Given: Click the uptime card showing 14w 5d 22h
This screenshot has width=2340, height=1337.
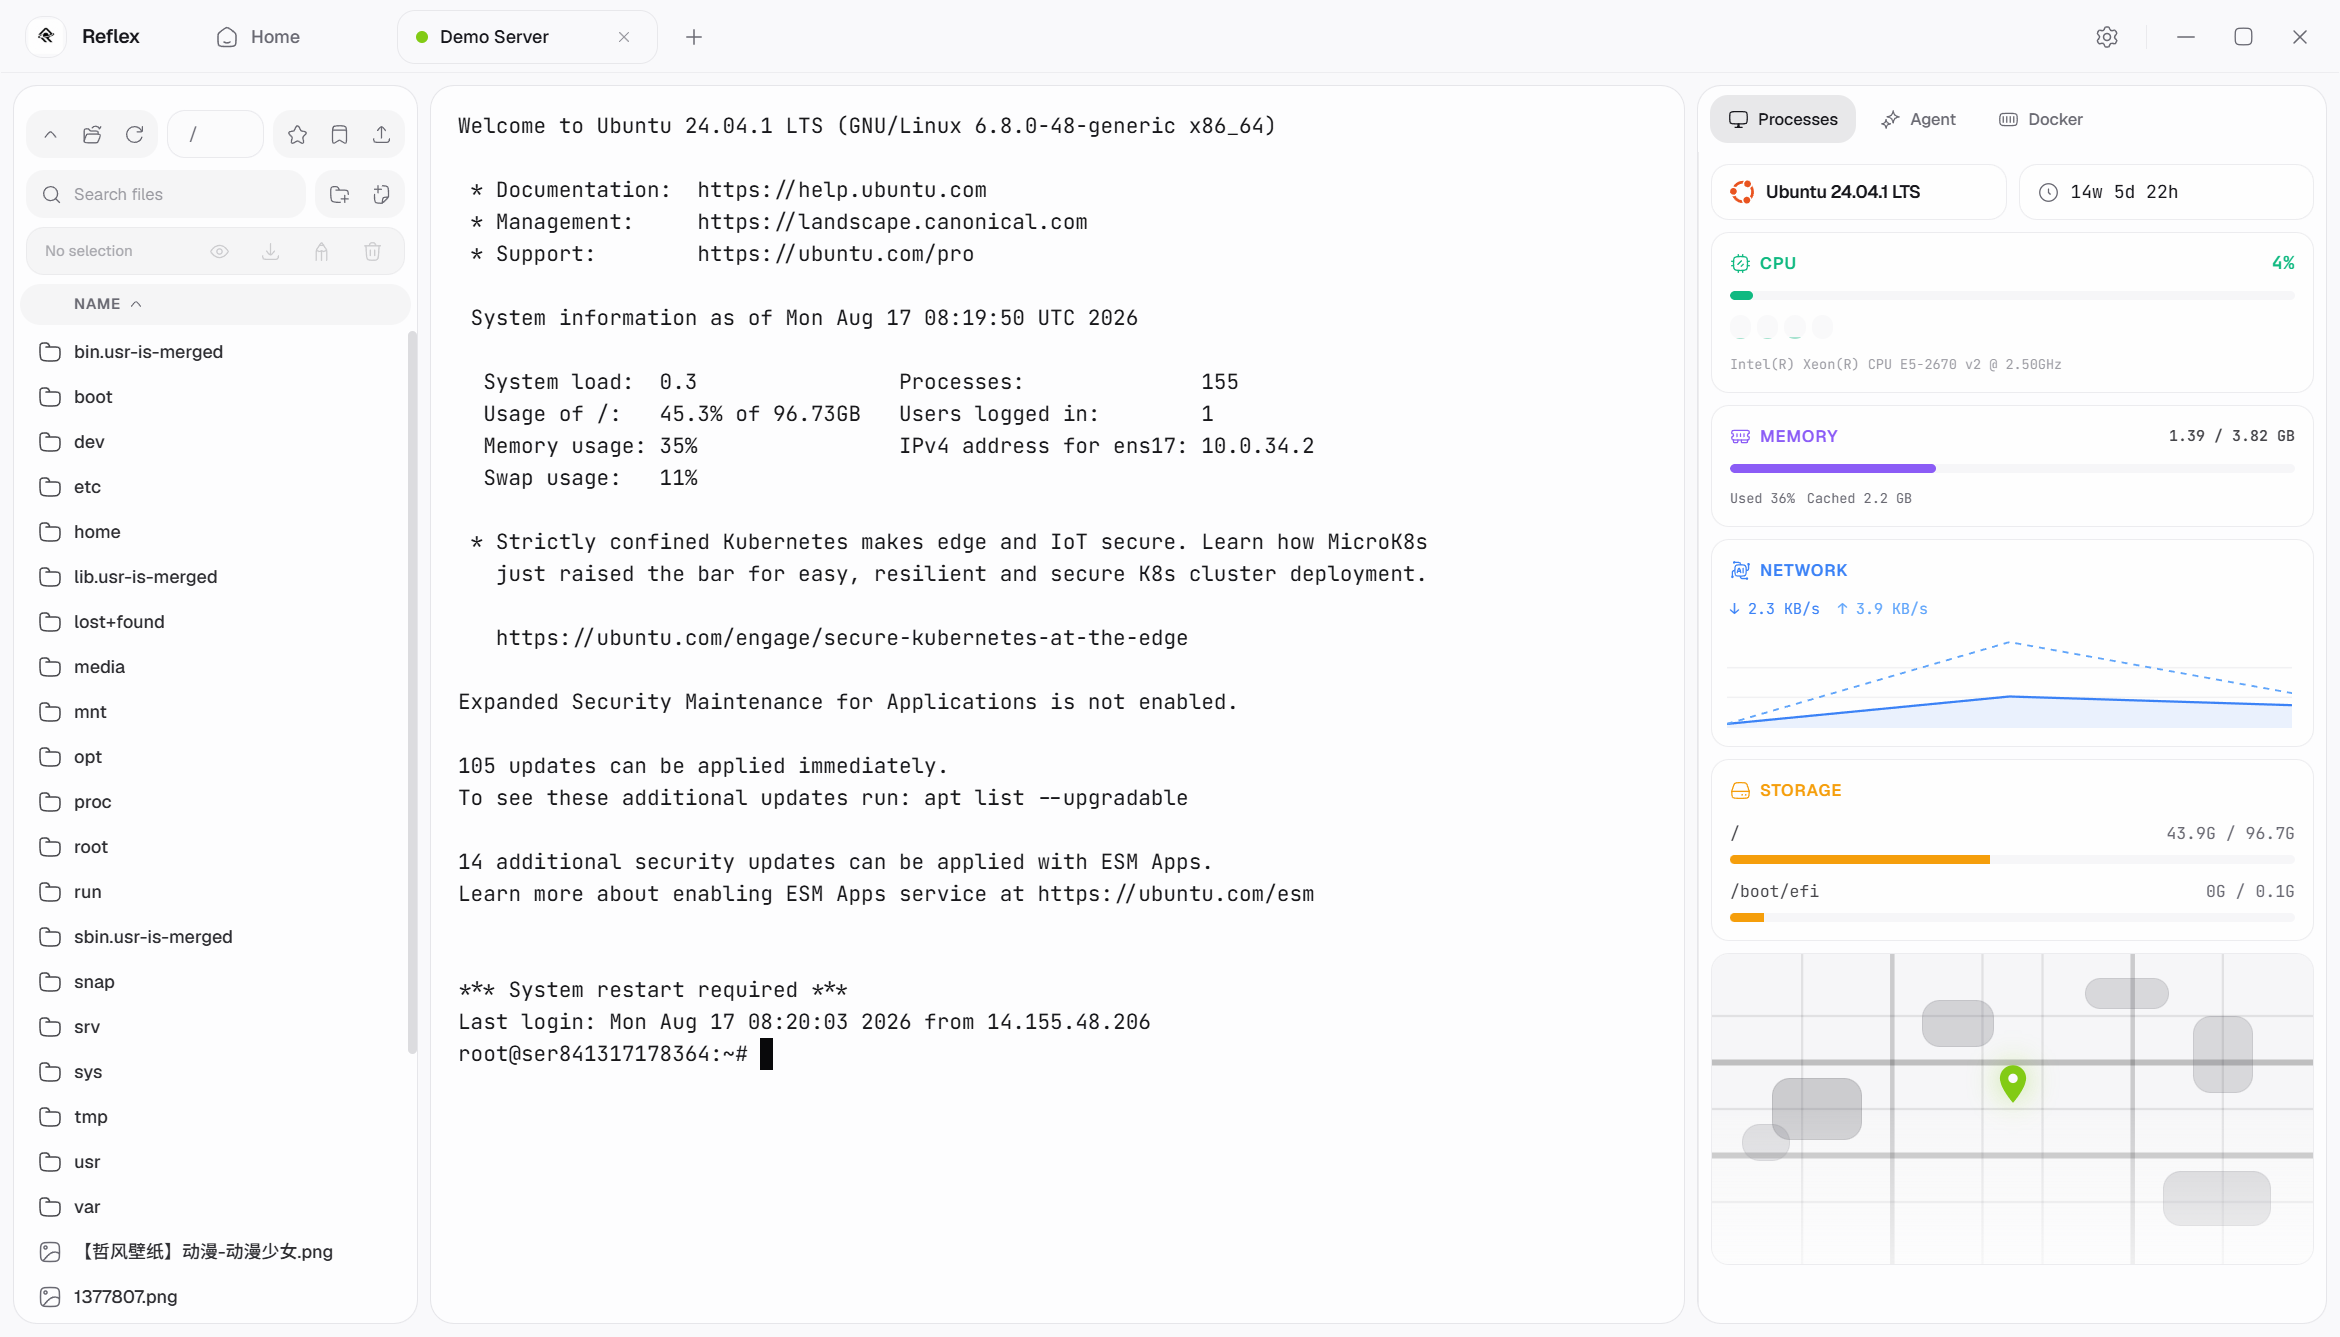Looking at the screenshot, I should (x=2166, y=192).
